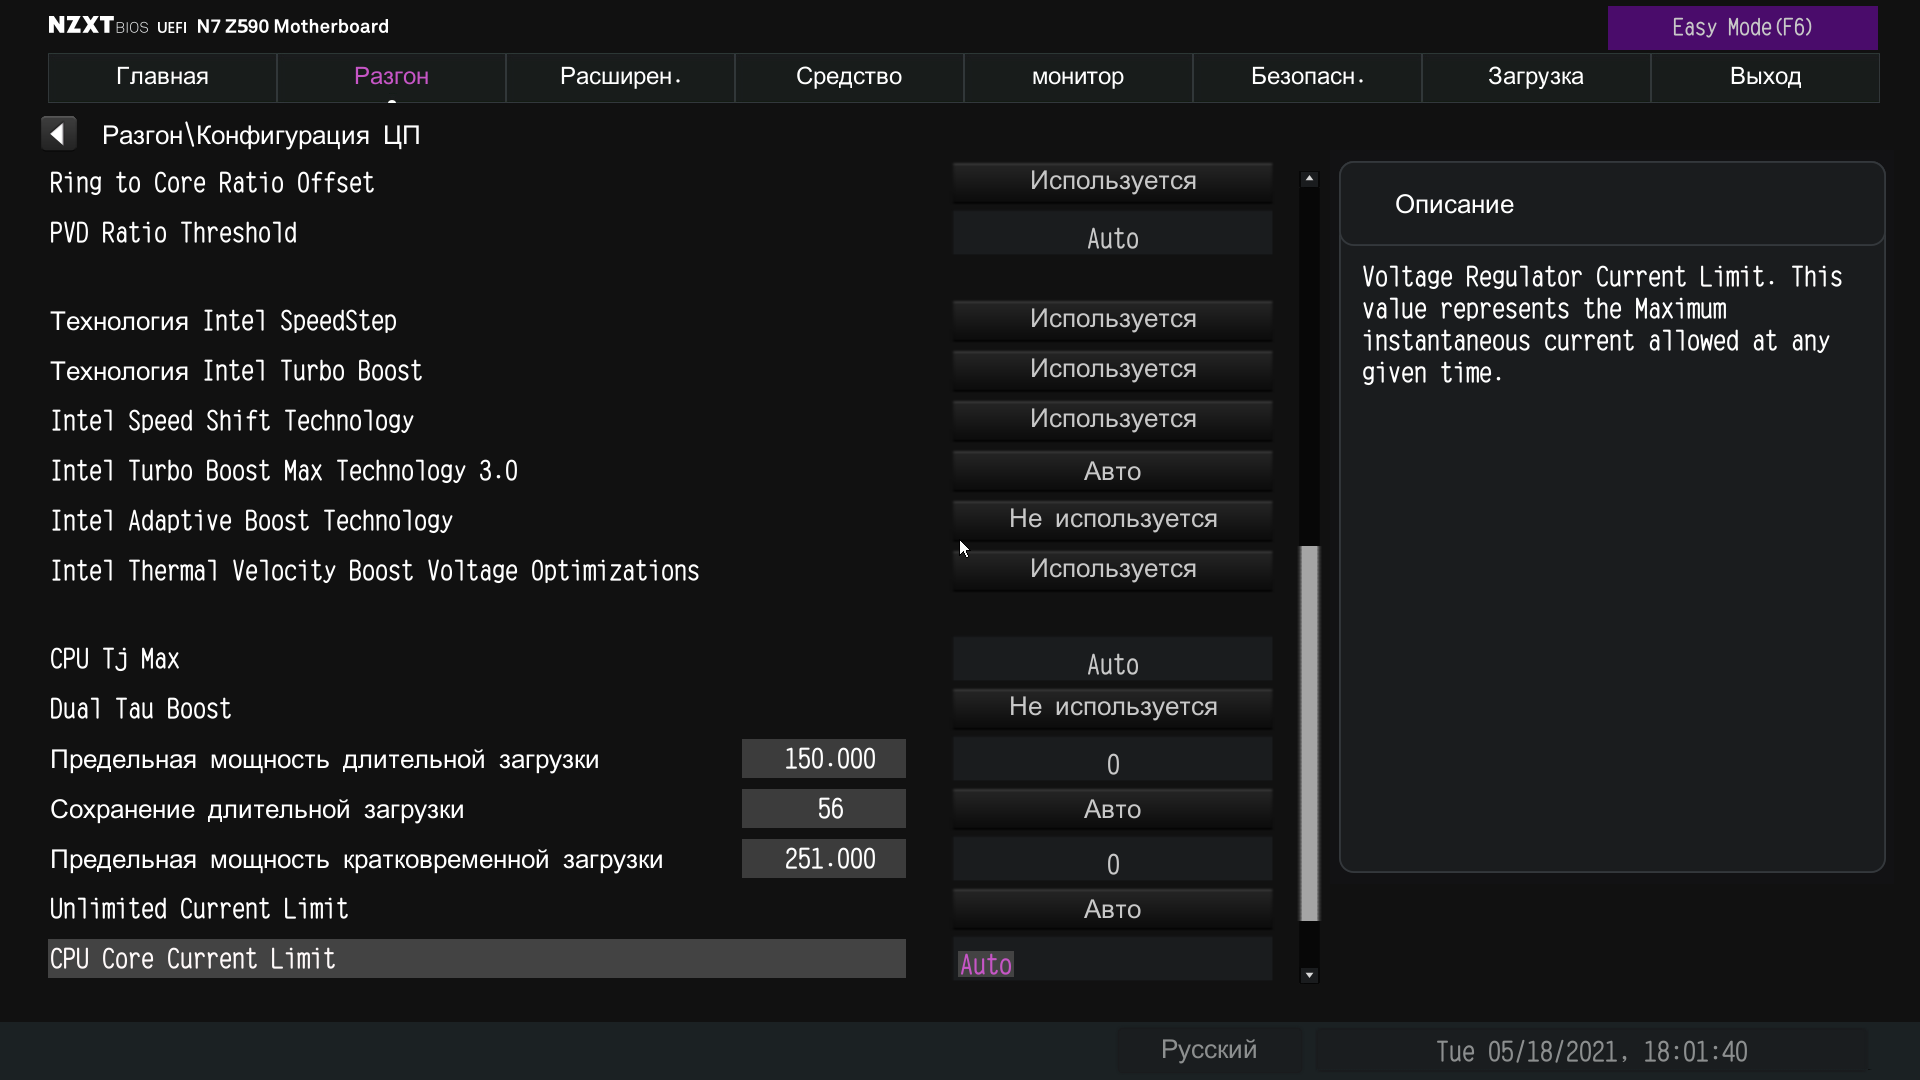
Task: Toggle Dual Tau Boost setting
Action: (1112, 707)
